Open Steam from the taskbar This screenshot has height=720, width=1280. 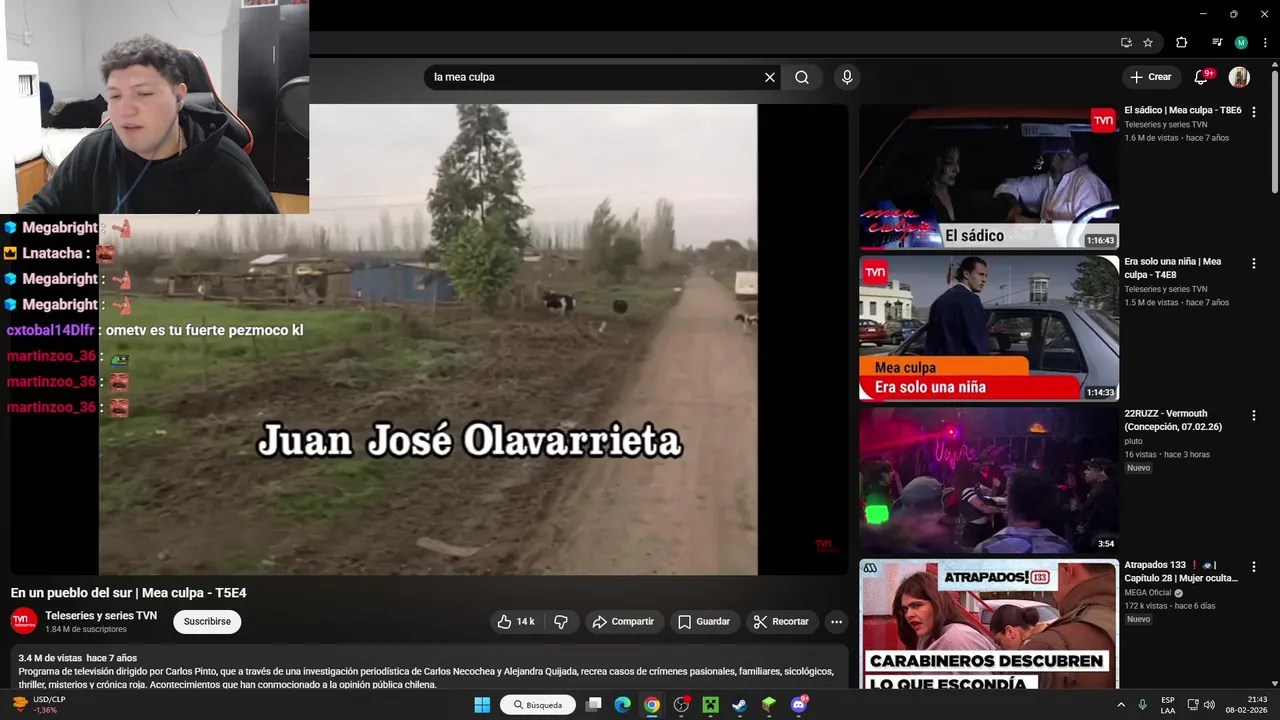739,705
